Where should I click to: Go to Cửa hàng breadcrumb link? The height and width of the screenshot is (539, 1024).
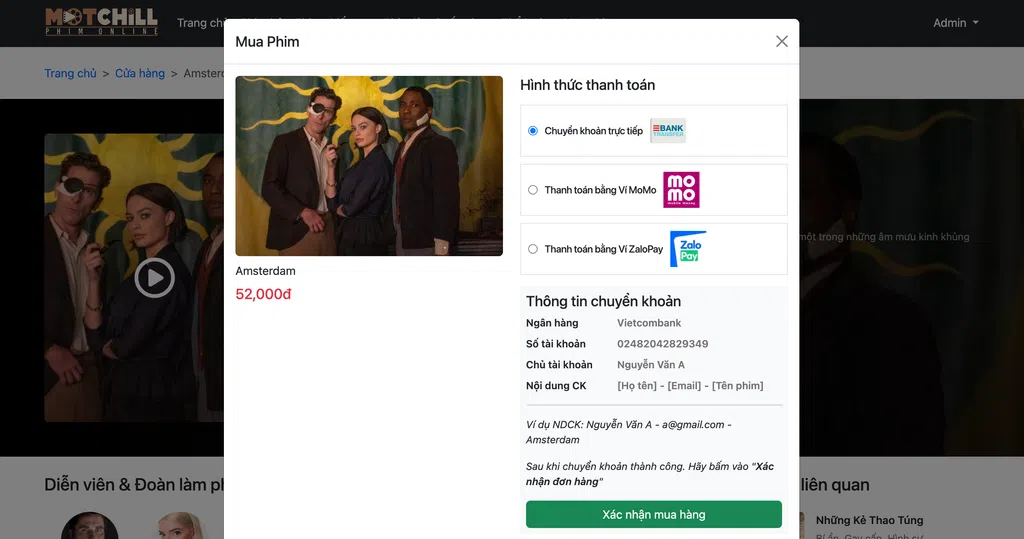[140, 73]
